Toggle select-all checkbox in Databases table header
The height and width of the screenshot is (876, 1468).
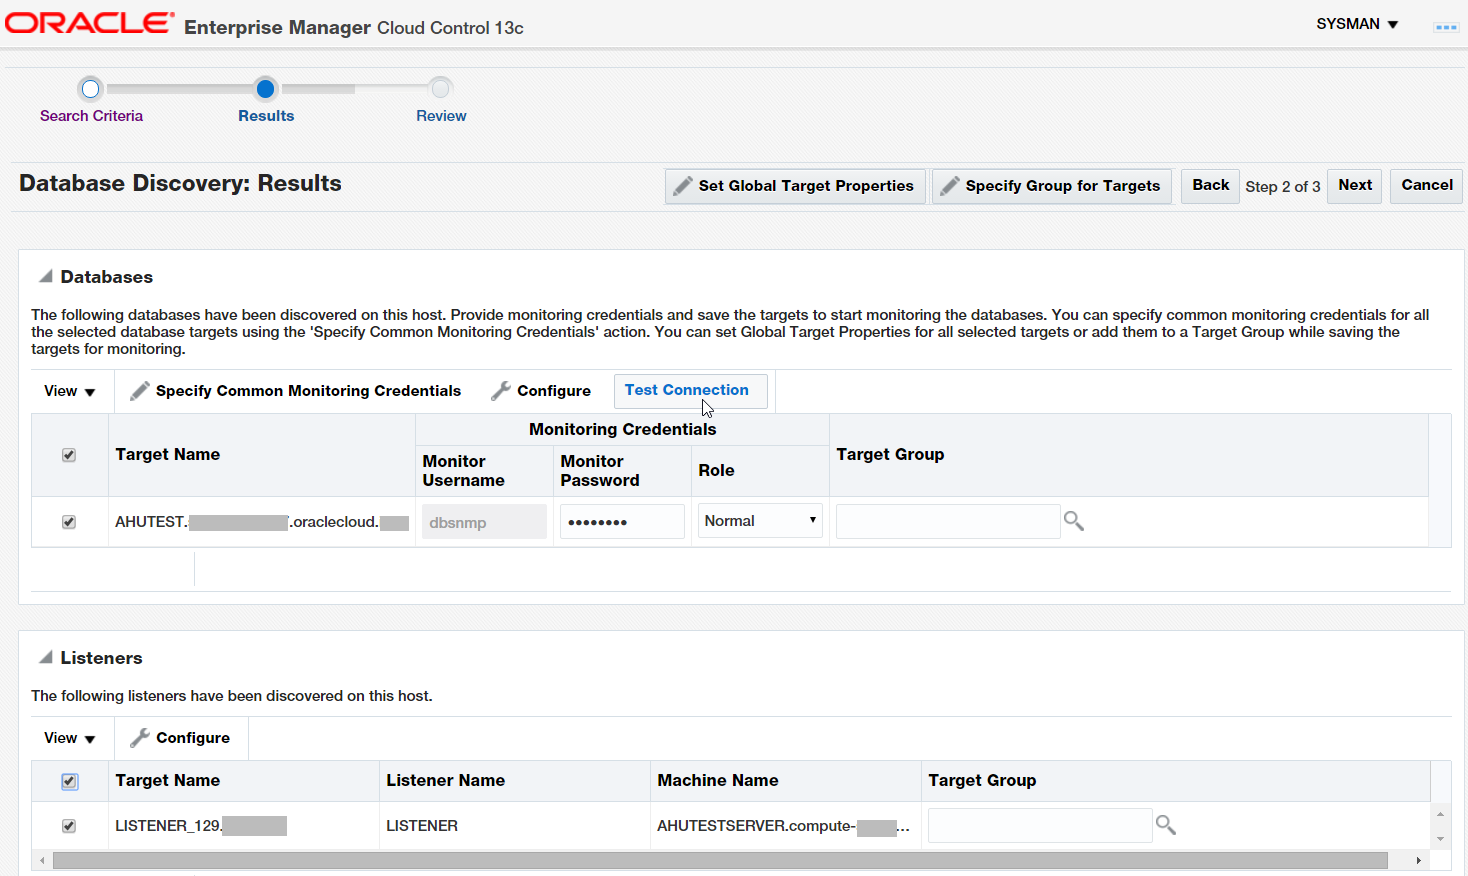[69, 455]
